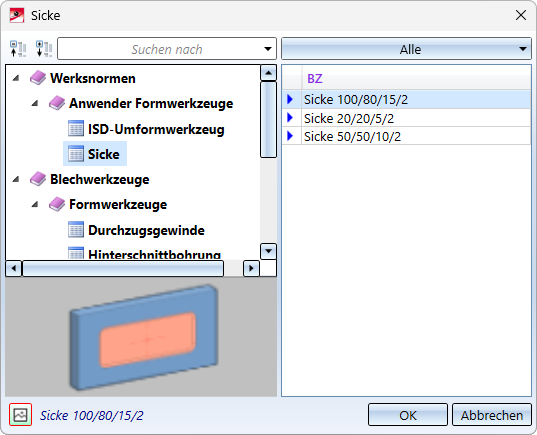
Task: Toggle the preview image button
Action: (x=21, y=415)
